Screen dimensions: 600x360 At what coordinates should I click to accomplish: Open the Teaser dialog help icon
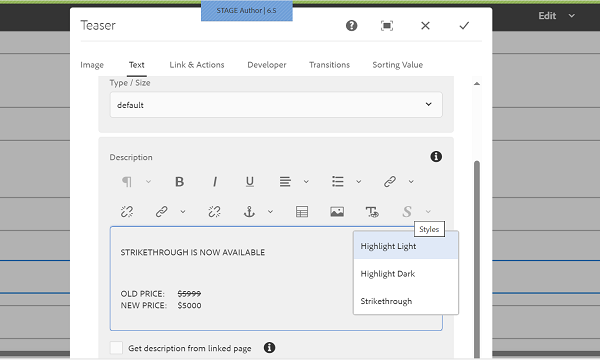coord(352,26)
